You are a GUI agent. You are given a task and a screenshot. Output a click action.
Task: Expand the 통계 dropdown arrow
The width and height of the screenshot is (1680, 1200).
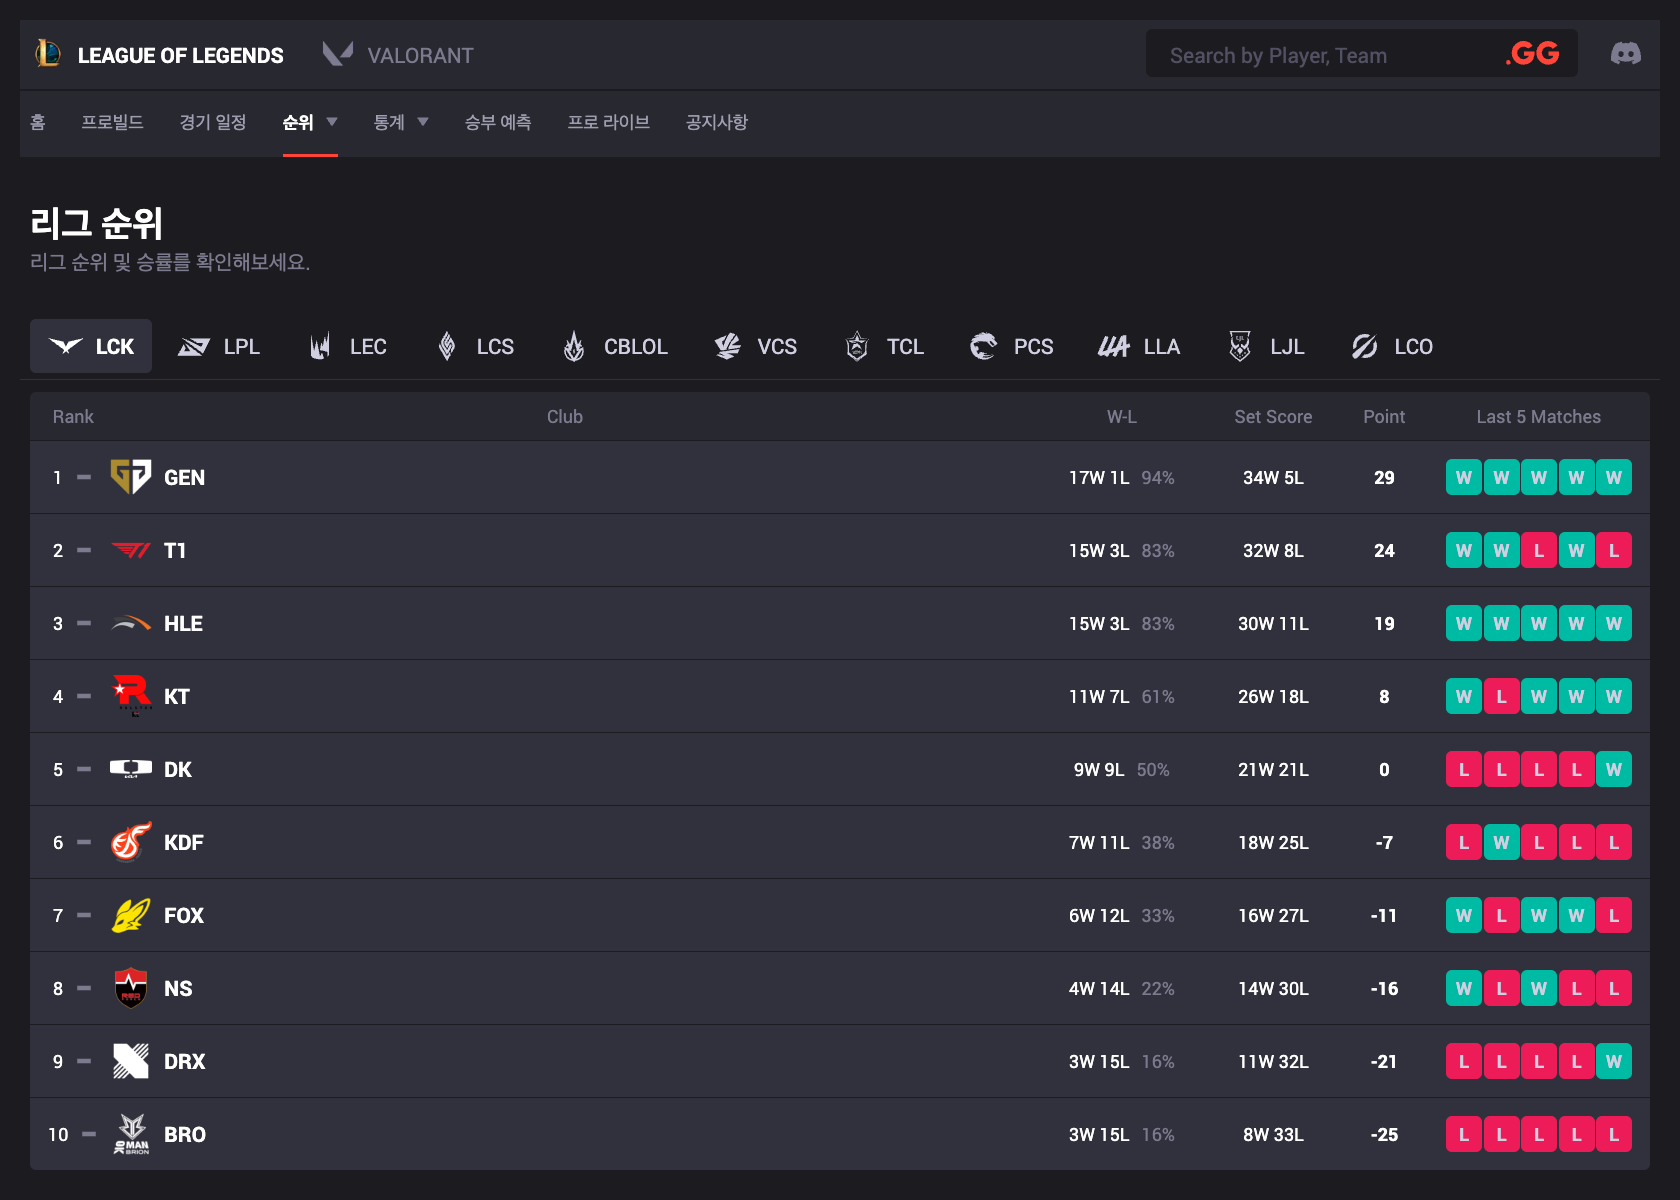(x=423, y=122)
